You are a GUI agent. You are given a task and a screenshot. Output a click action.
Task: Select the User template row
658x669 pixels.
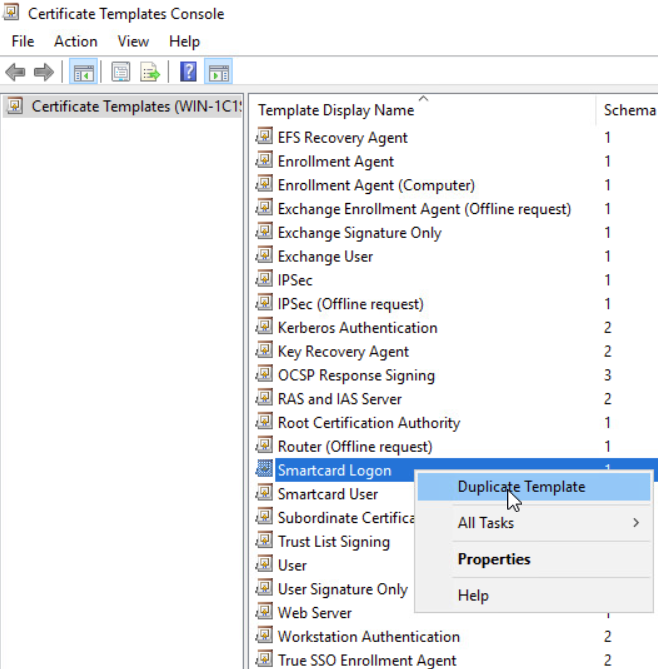292,565
